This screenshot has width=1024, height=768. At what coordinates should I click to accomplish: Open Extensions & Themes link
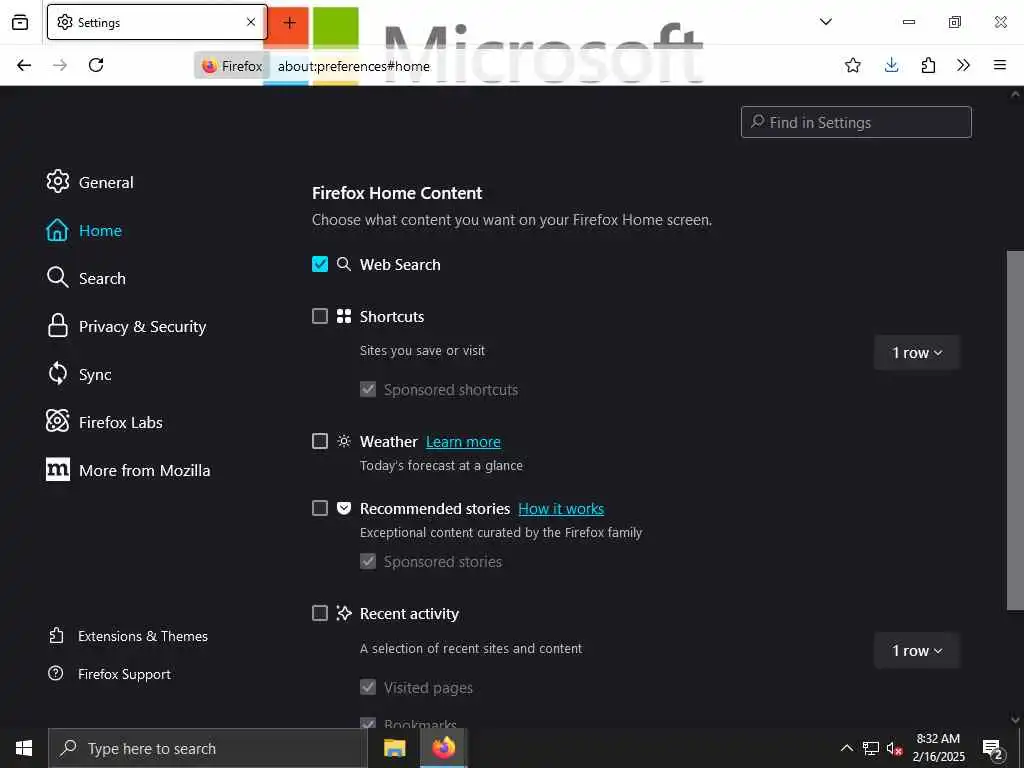(129, 636)
